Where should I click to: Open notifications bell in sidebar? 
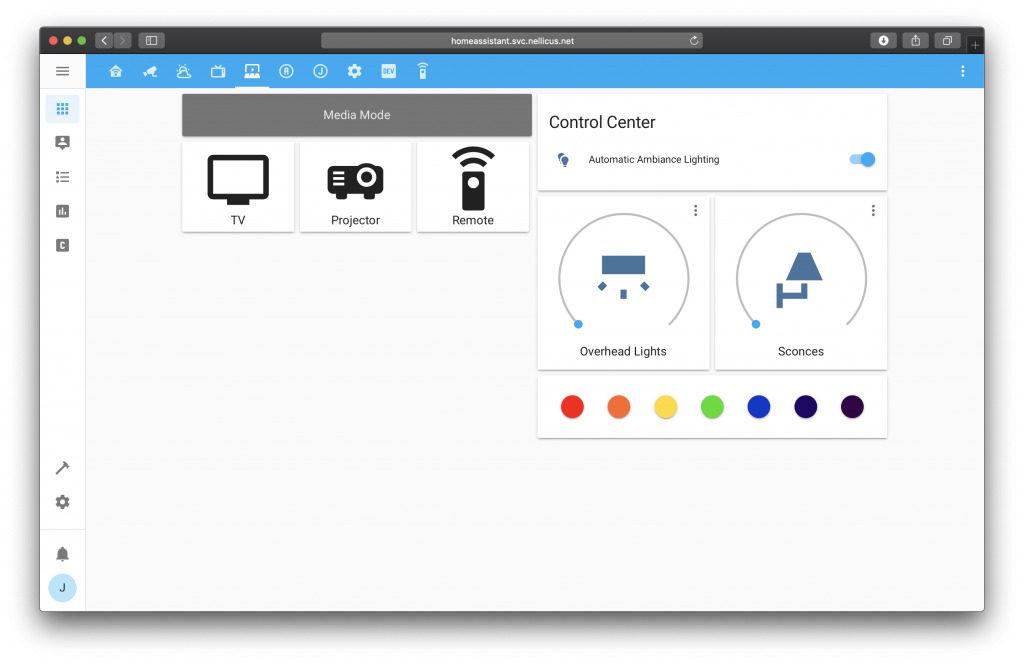click(62, 554)
